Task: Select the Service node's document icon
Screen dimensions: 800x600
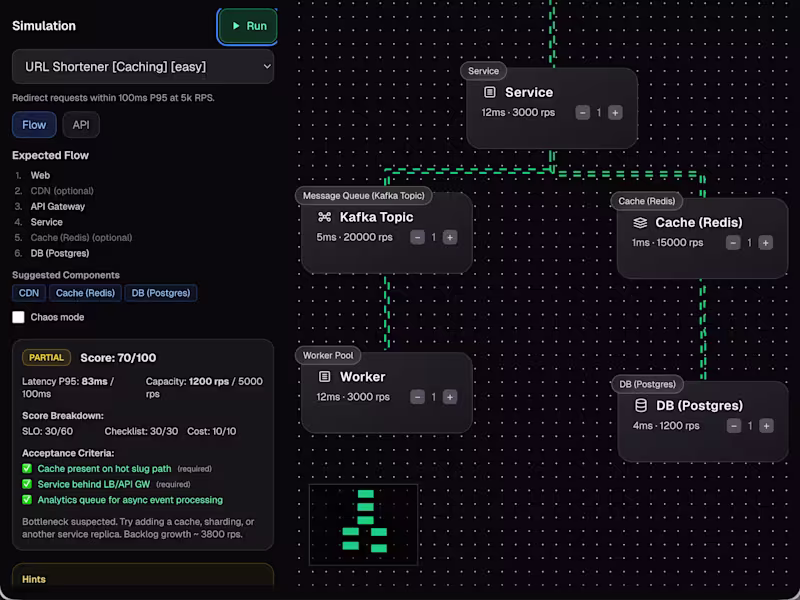Action: (x=489, y=92)
